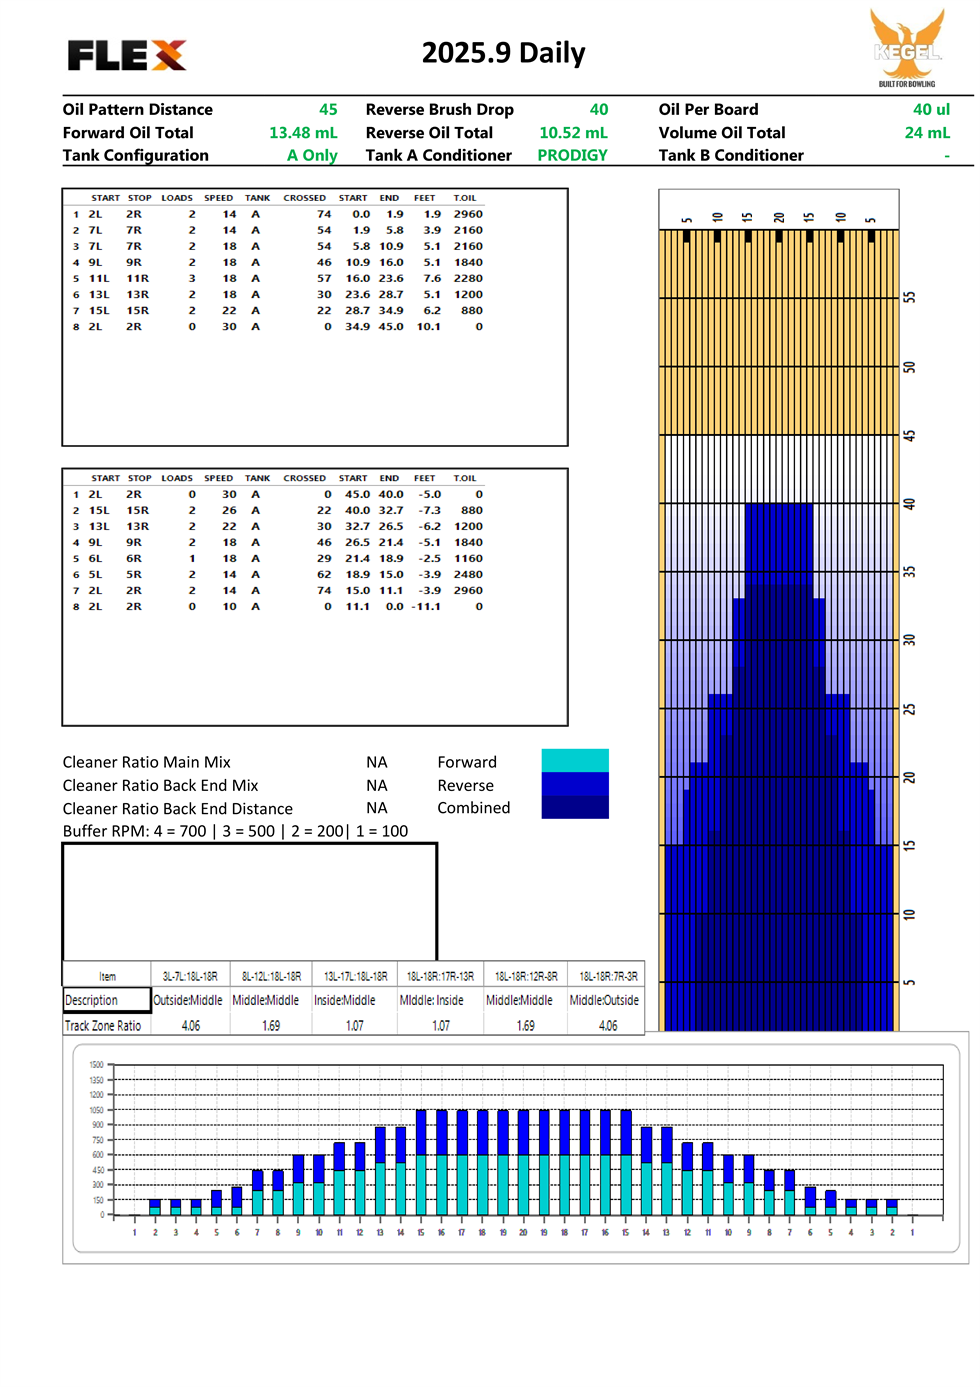Select the 13.48 mL Forward Oil Total value
The height and width of the screenshot is (1387, 980).
303,133
